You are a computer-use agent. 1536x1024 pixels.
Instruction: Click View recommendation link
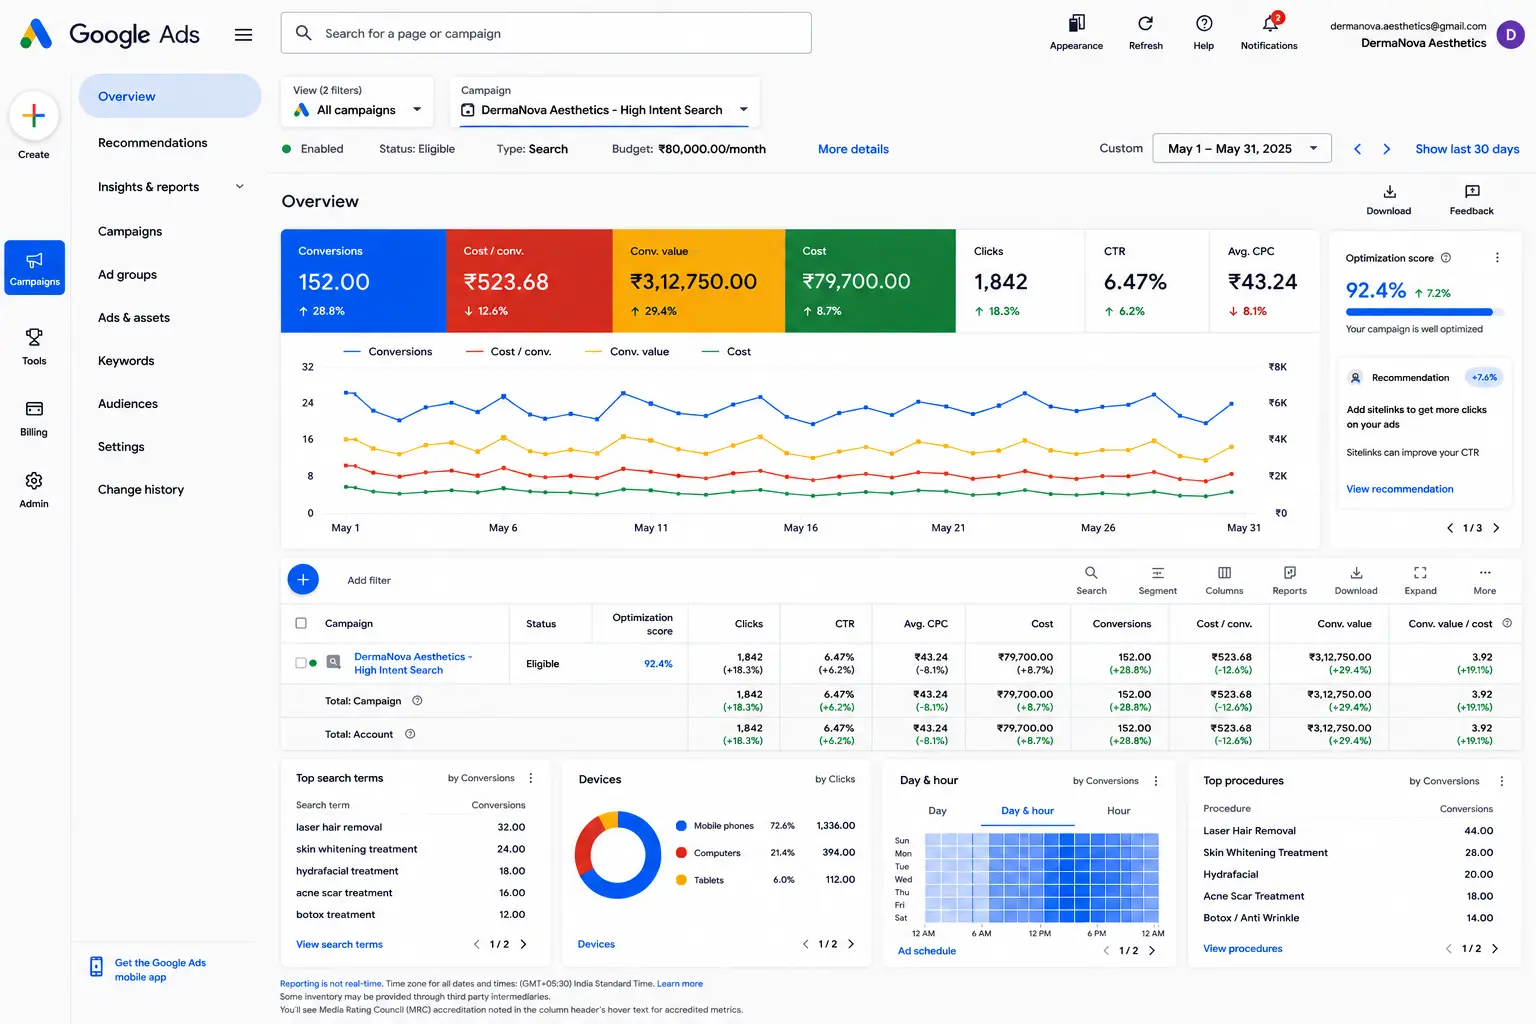pyautogui.click(x=1400, y=489)
